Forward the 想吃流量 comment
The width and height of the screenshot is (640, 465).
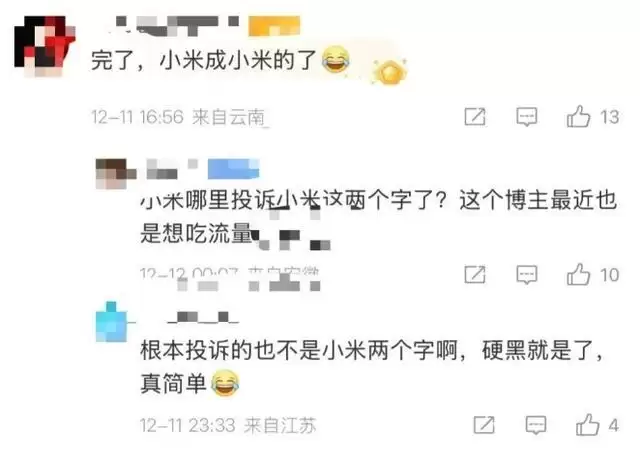coord(475,274)
